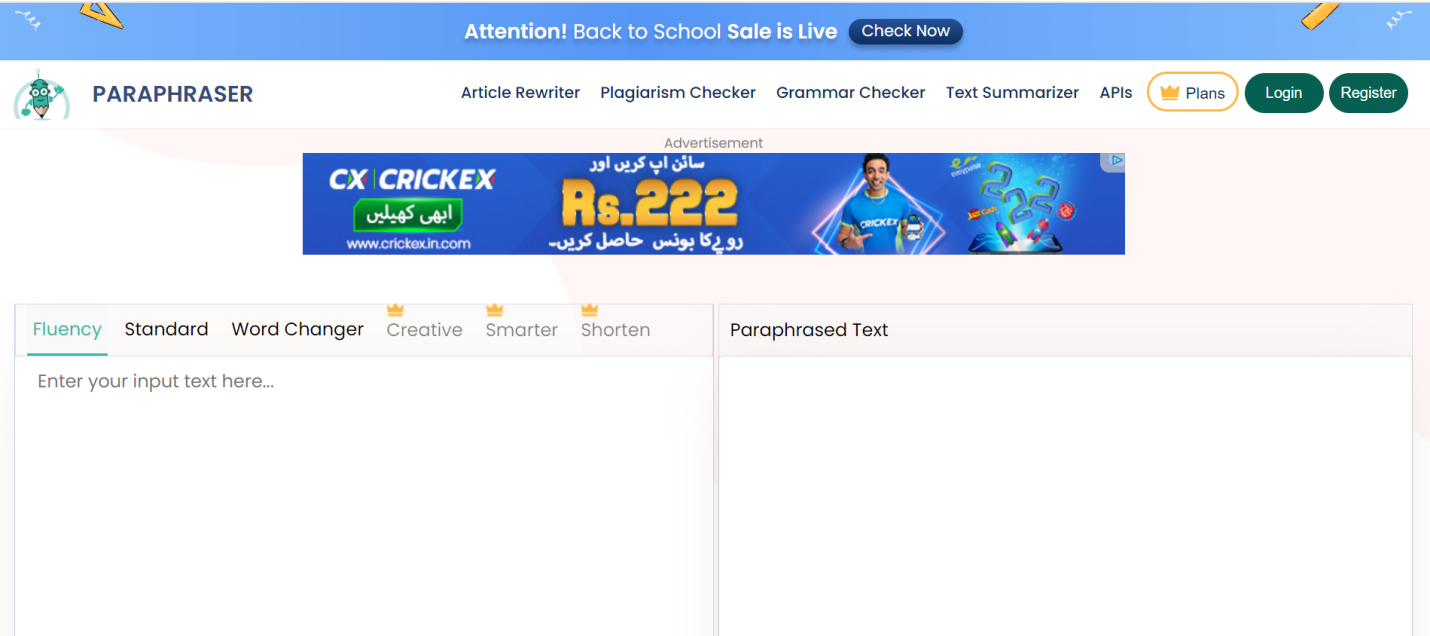Select the Fluency mode tab
This screenshot has width=1430, height=636.
(67, 330)
